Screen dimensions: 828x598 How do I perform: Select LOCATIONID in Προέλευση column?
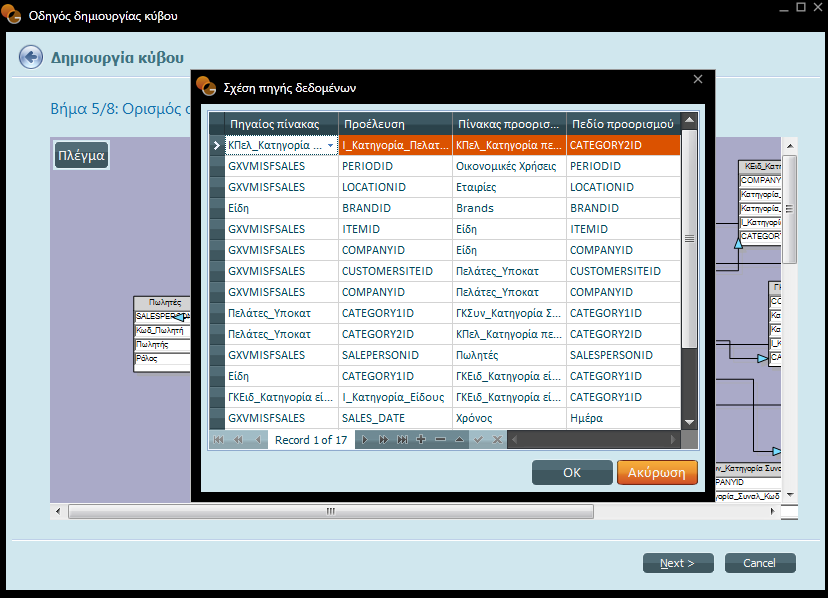395,187
